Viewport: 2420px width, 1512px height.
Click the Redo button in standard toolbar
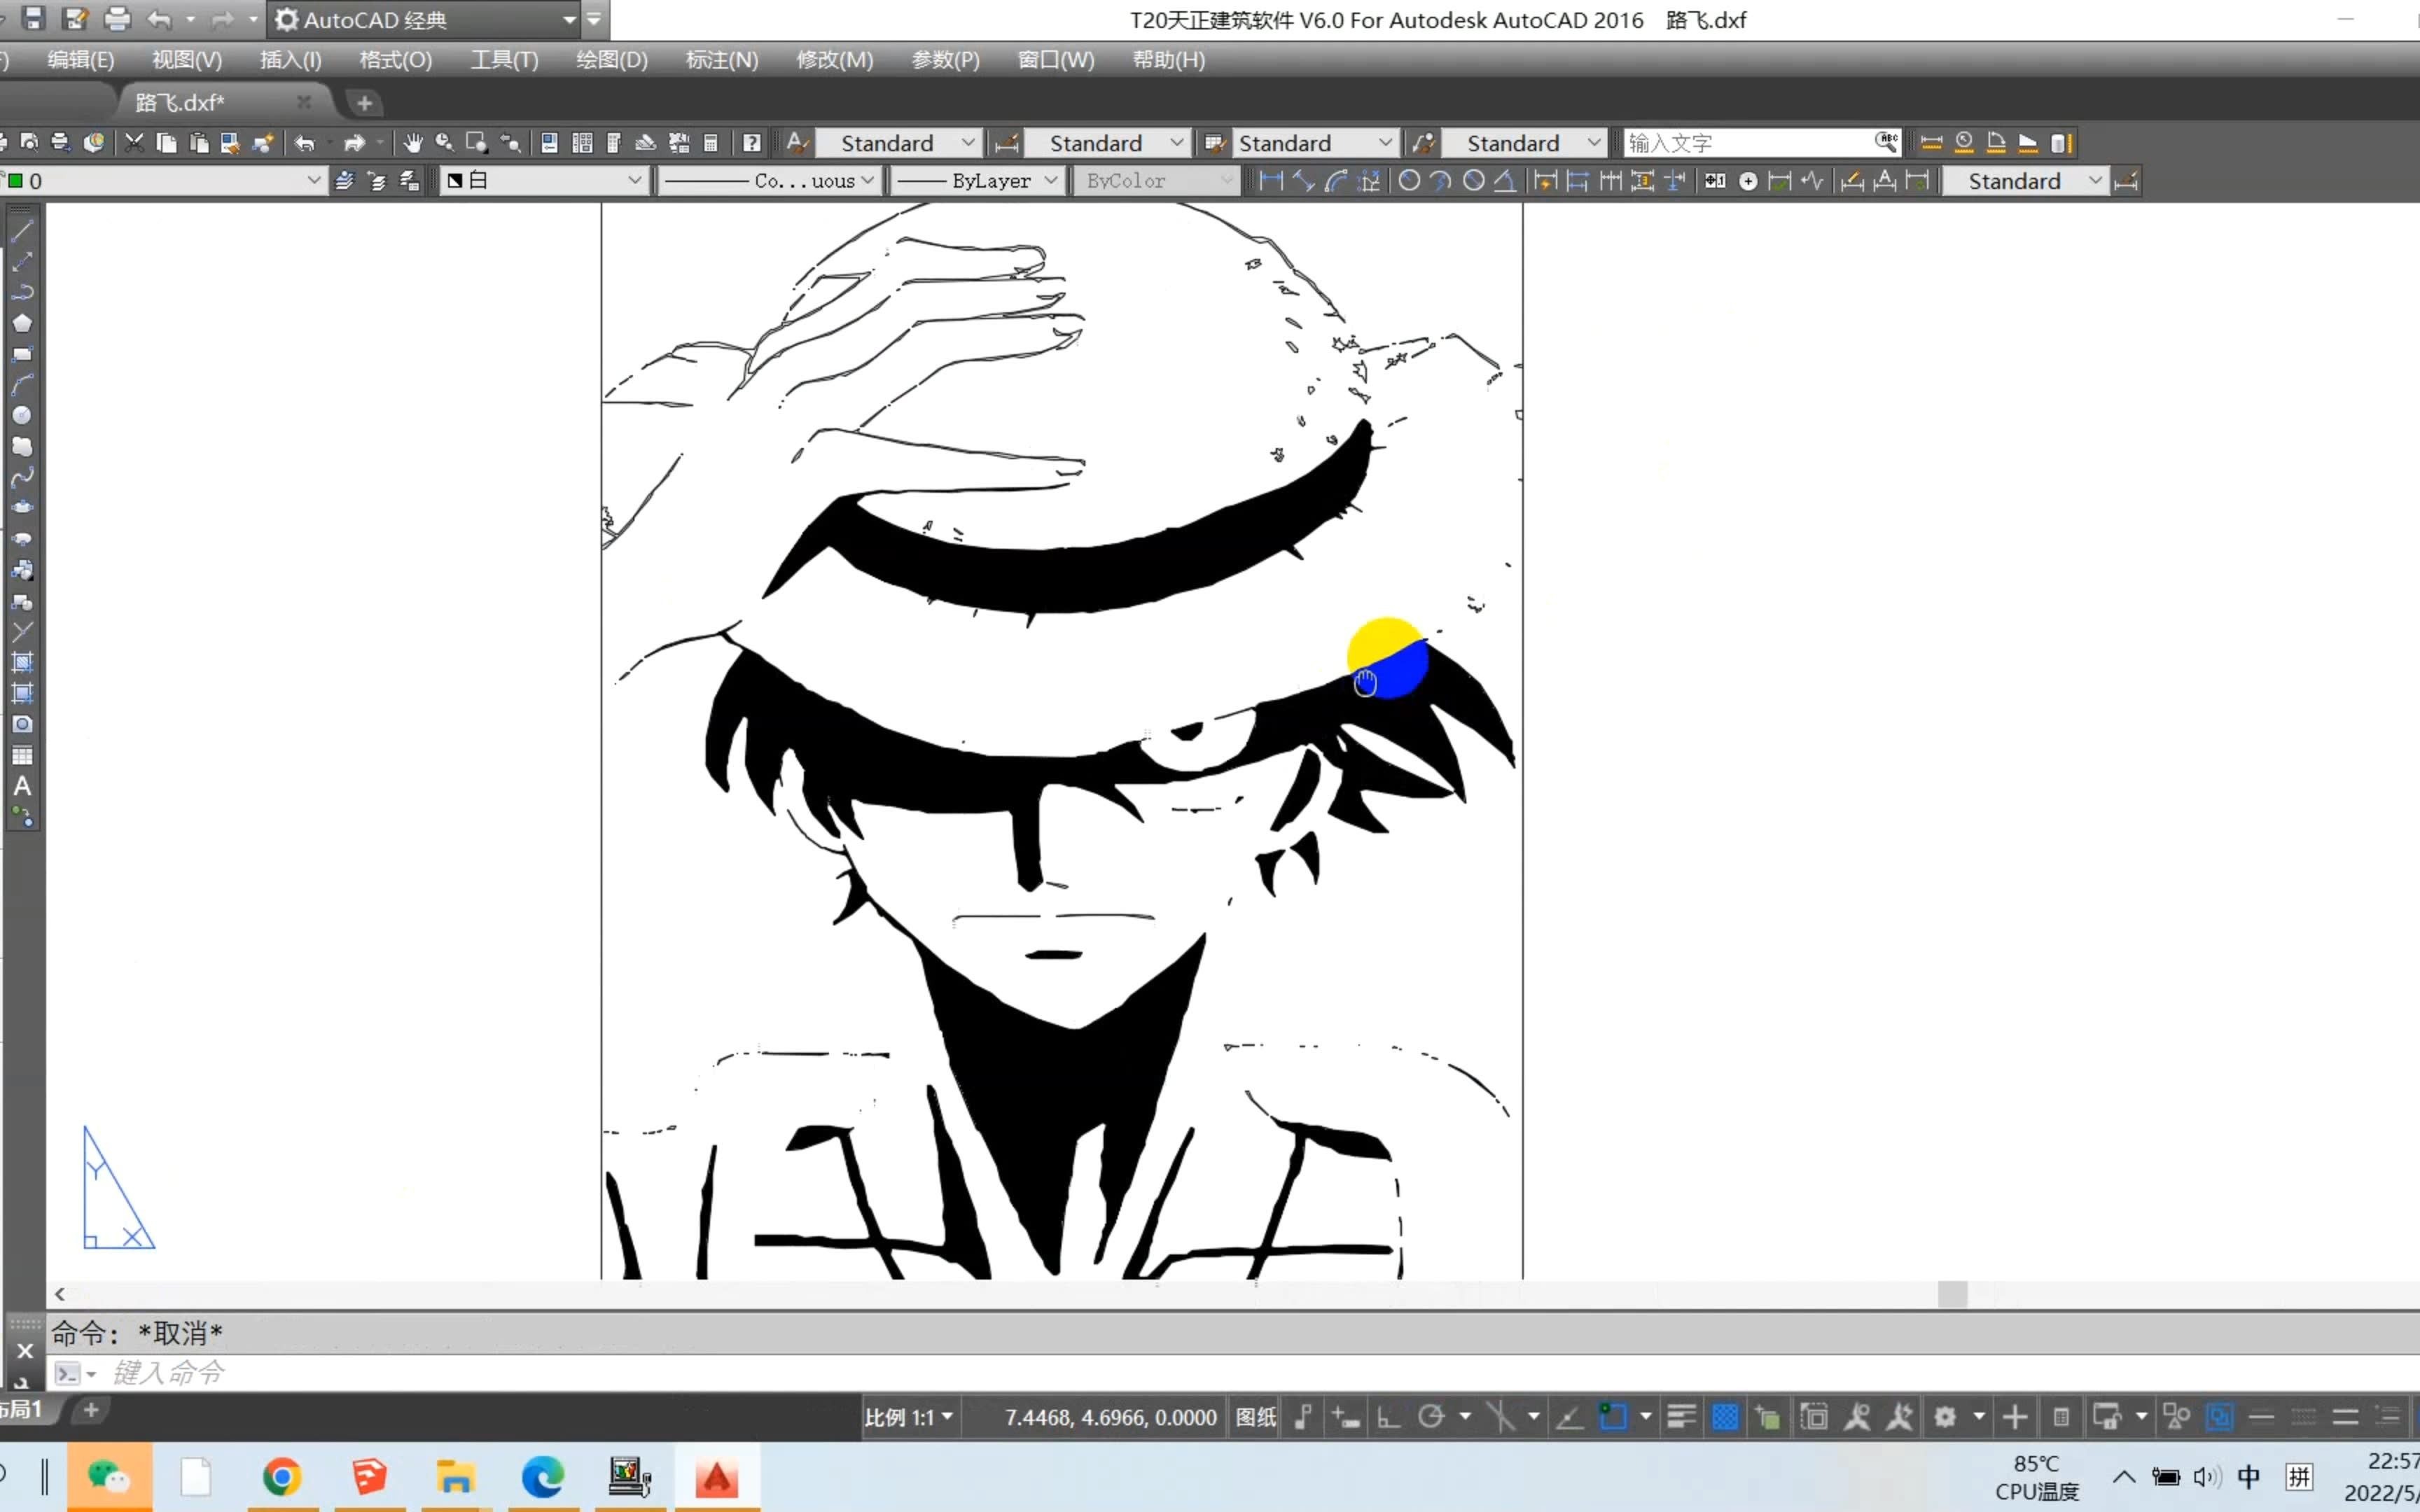click(354, 143)
